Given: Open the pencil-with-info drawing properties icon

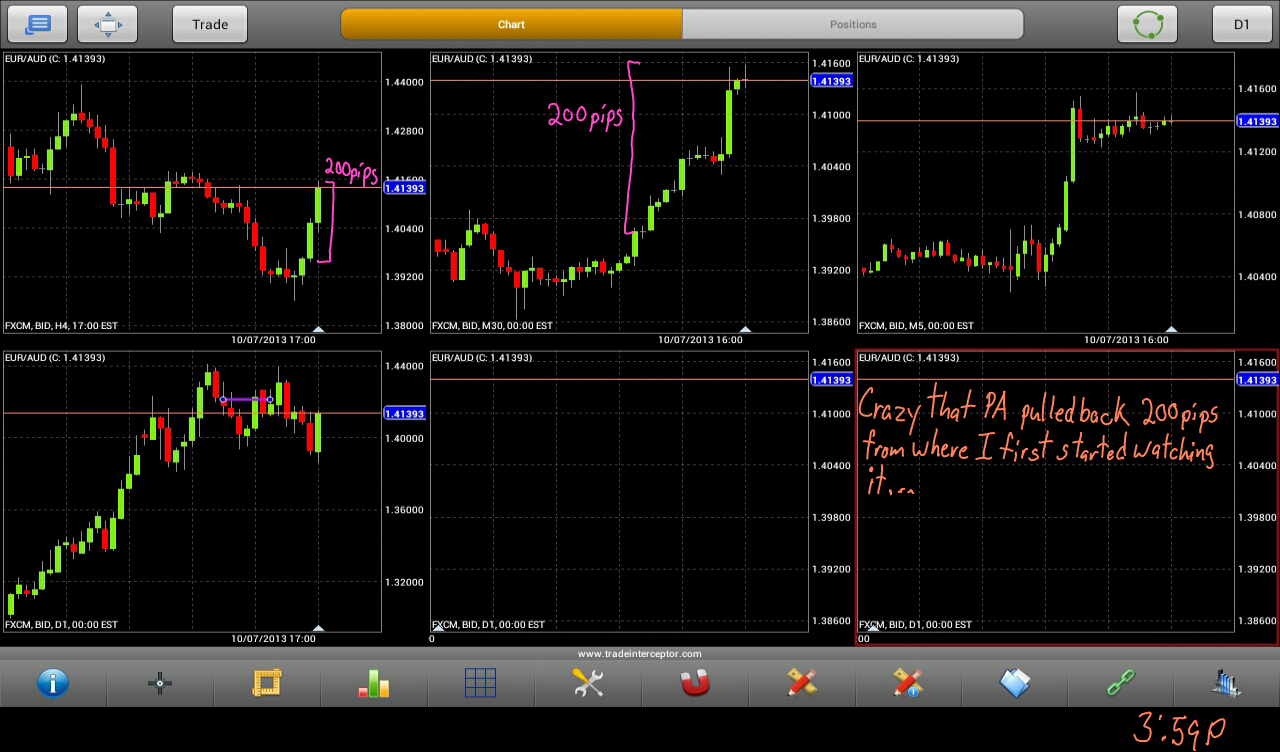Looking at the screenshot, I should (908, 683).
